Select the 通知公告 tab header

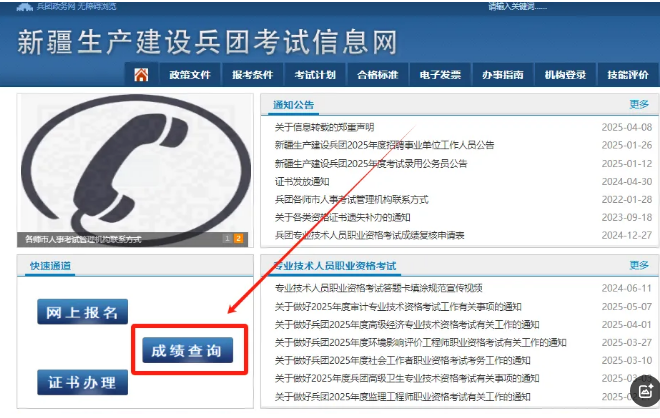click(293, 105)
